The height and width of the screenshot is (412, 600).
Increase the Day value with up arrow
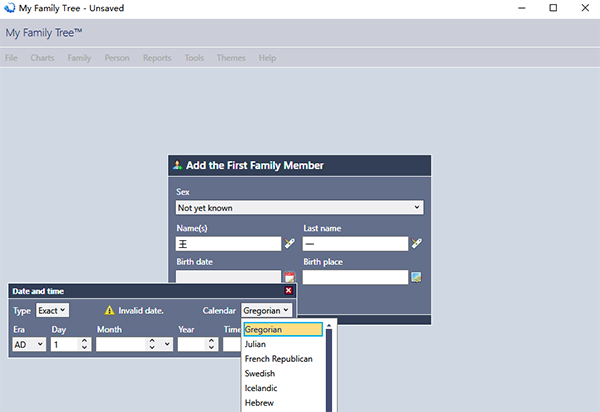85,340
